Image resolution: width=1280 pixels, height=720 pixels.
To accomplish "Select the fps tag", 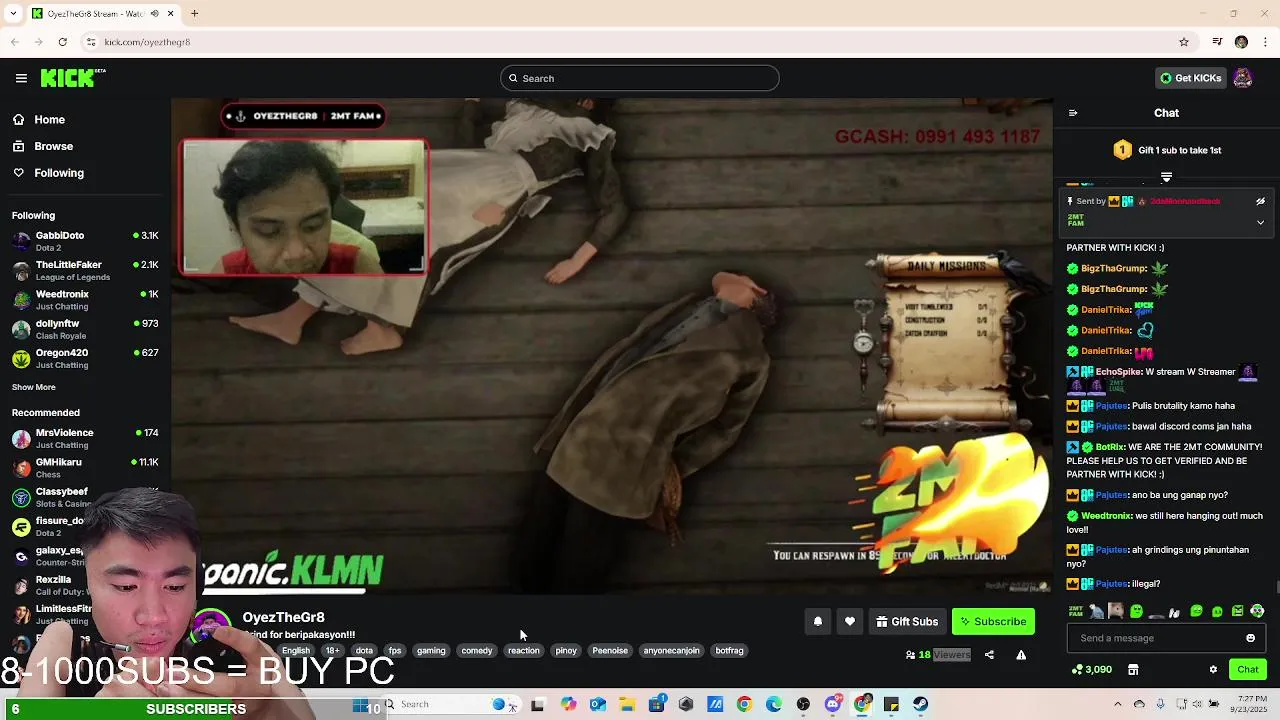I will pyautogui.click(x=395, y=651).
